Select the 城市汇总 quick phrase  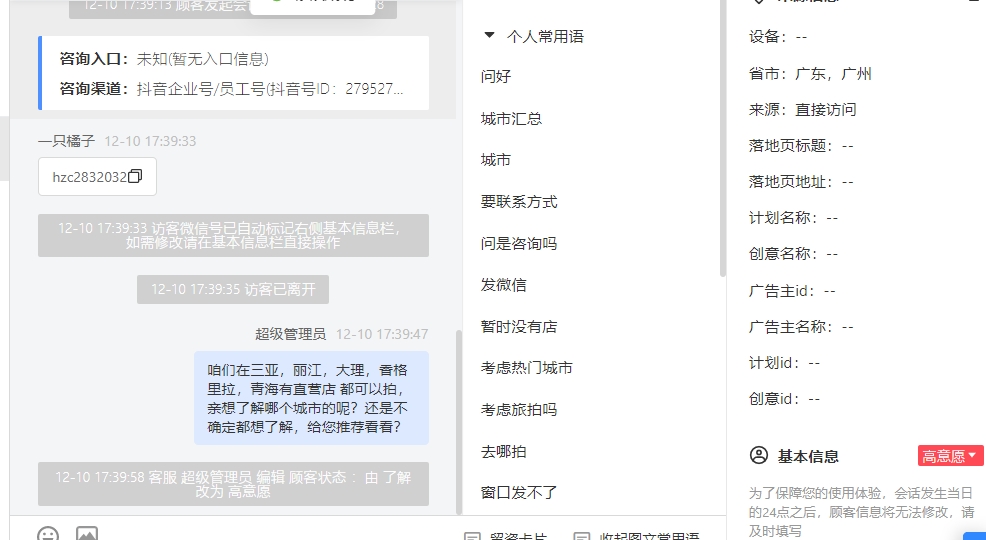(511, 119)
